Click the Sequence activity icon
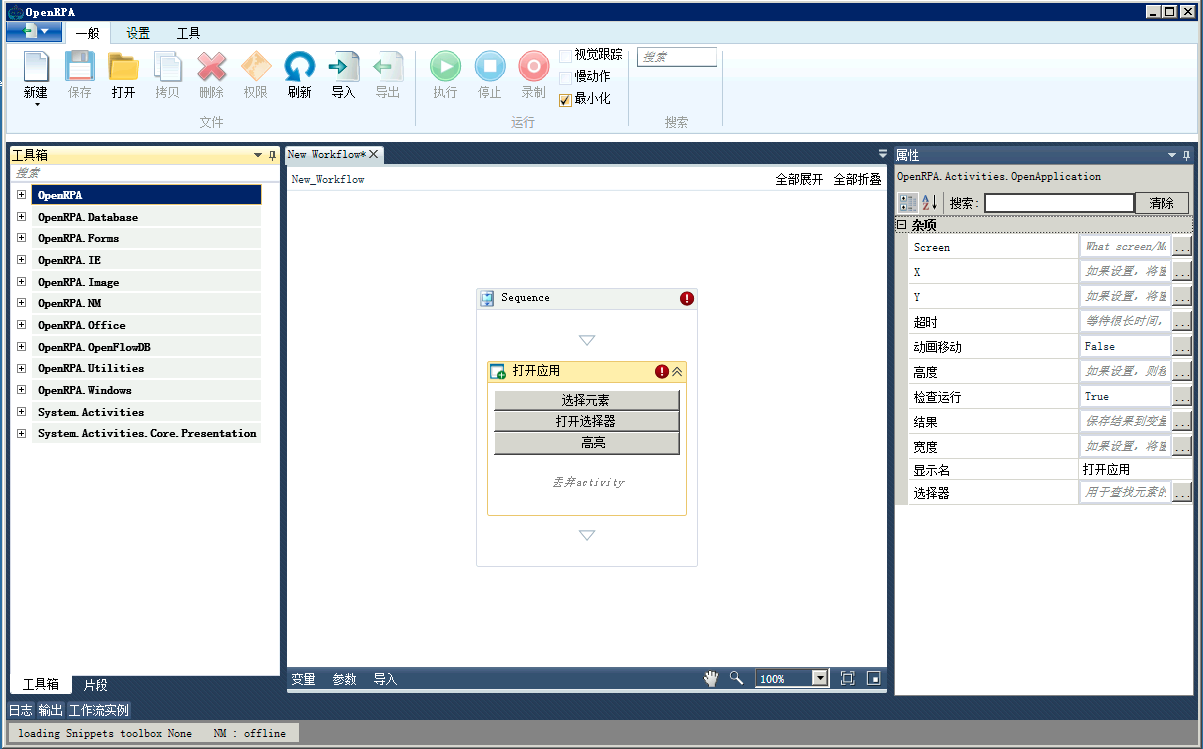The width and height of the screenshot is (1203, 749). click(487, 298)
